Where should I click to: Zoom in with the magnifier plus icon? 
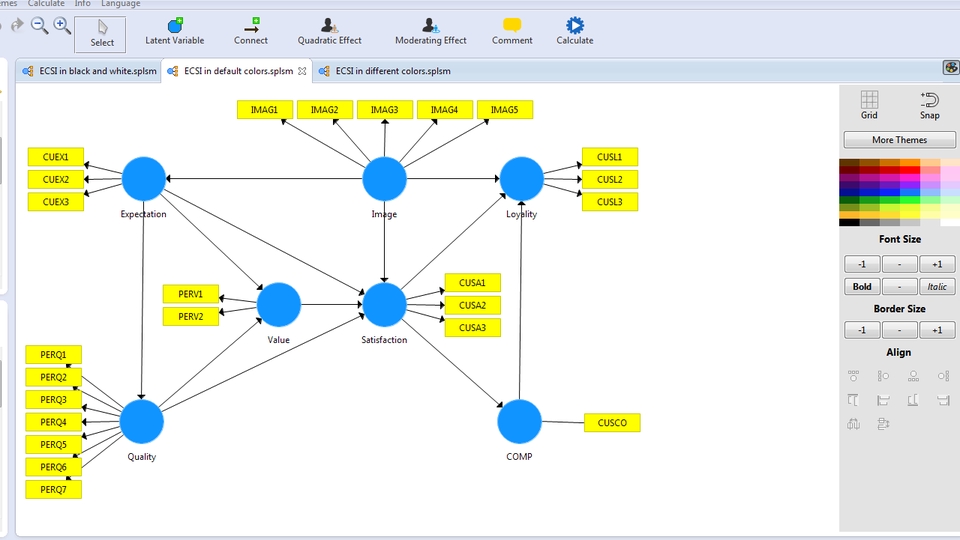tap(62, 26)
